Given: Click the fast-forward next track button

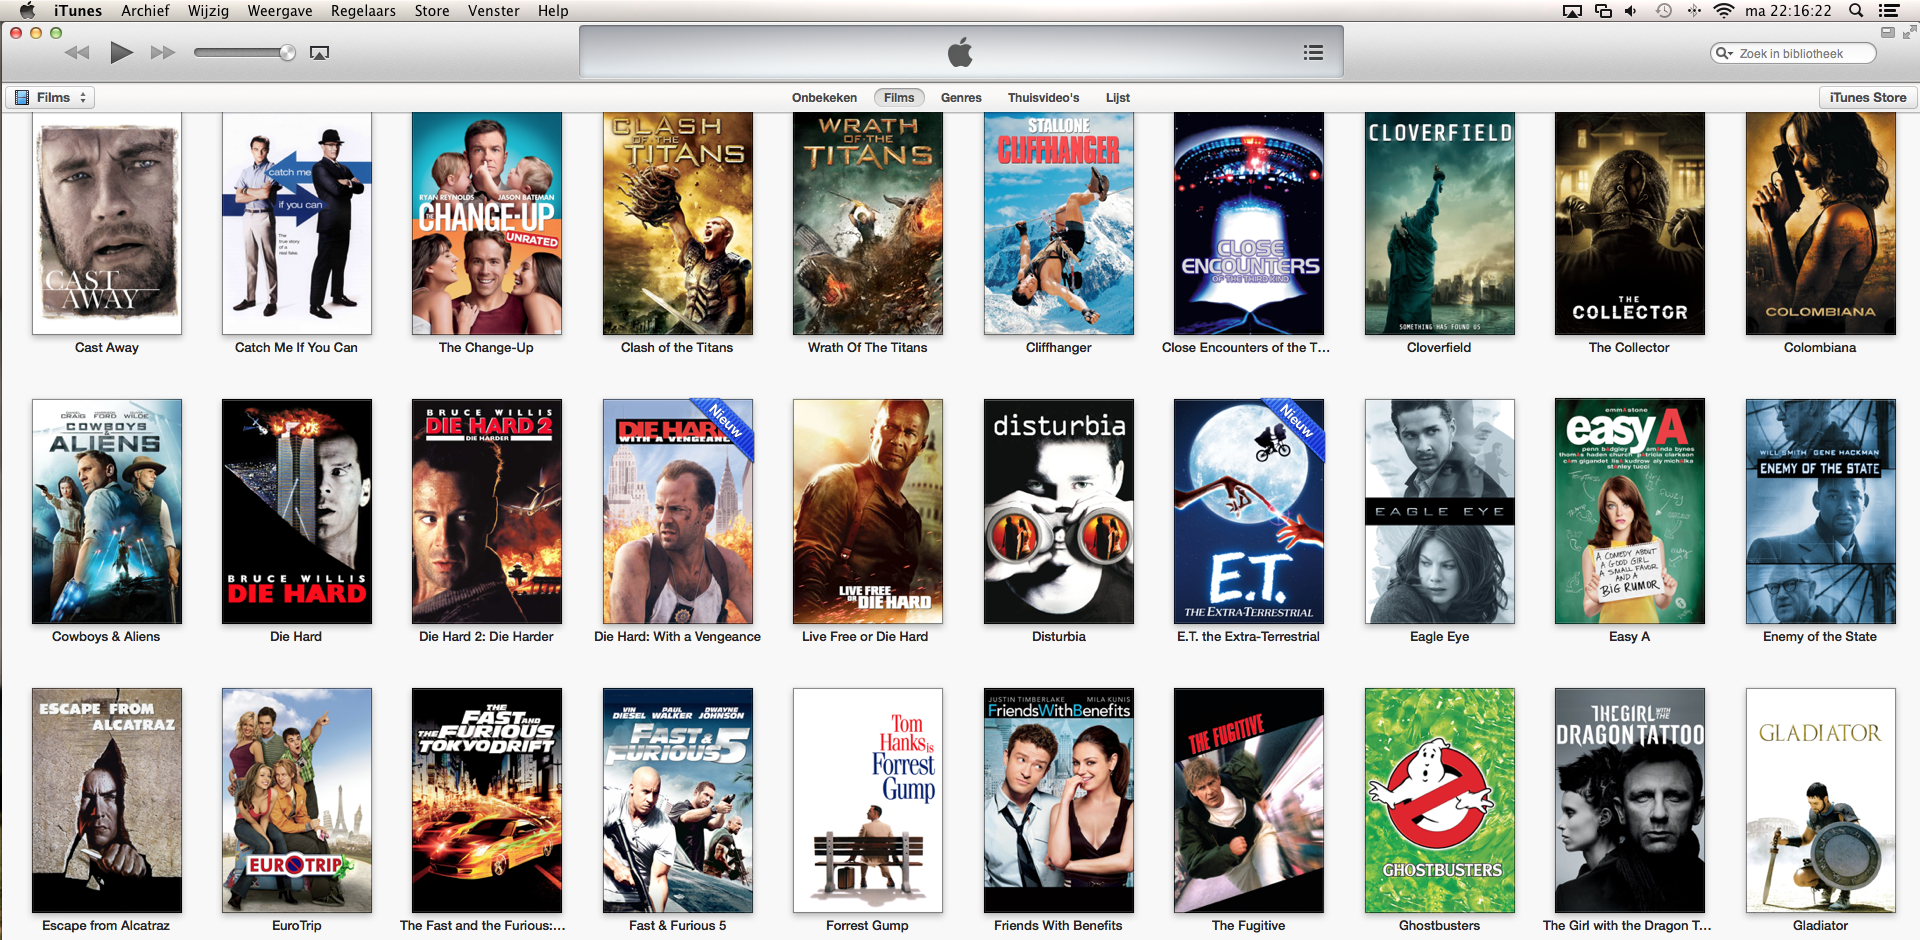Looking at the screenshot, I should pyautogui.click(x=163, y=53).
